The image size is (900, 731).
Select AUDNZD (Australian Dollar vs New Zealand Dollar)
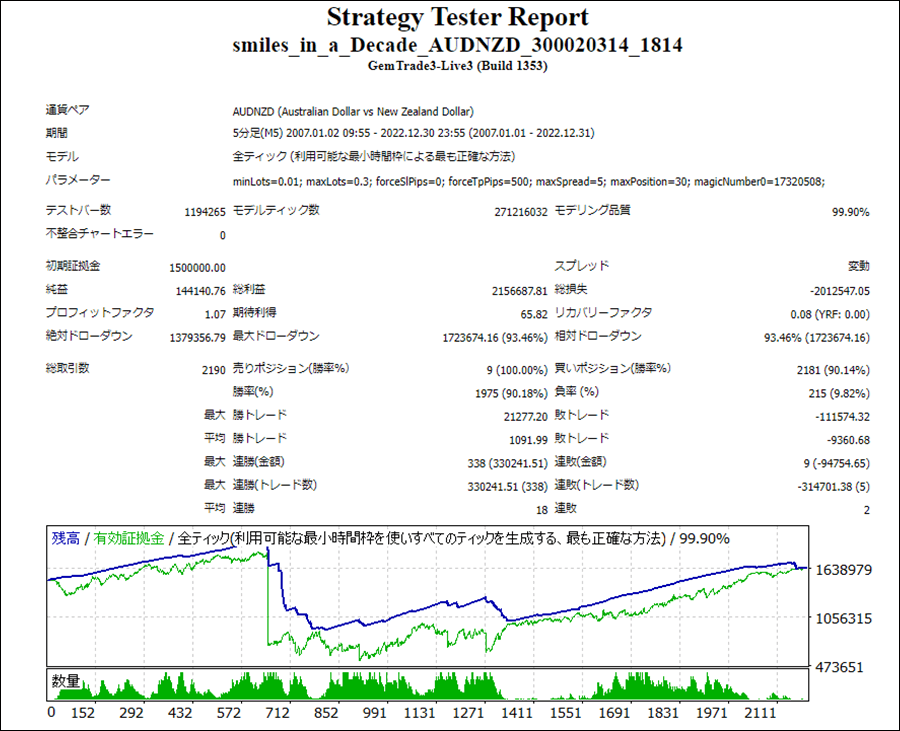(353, 112)
